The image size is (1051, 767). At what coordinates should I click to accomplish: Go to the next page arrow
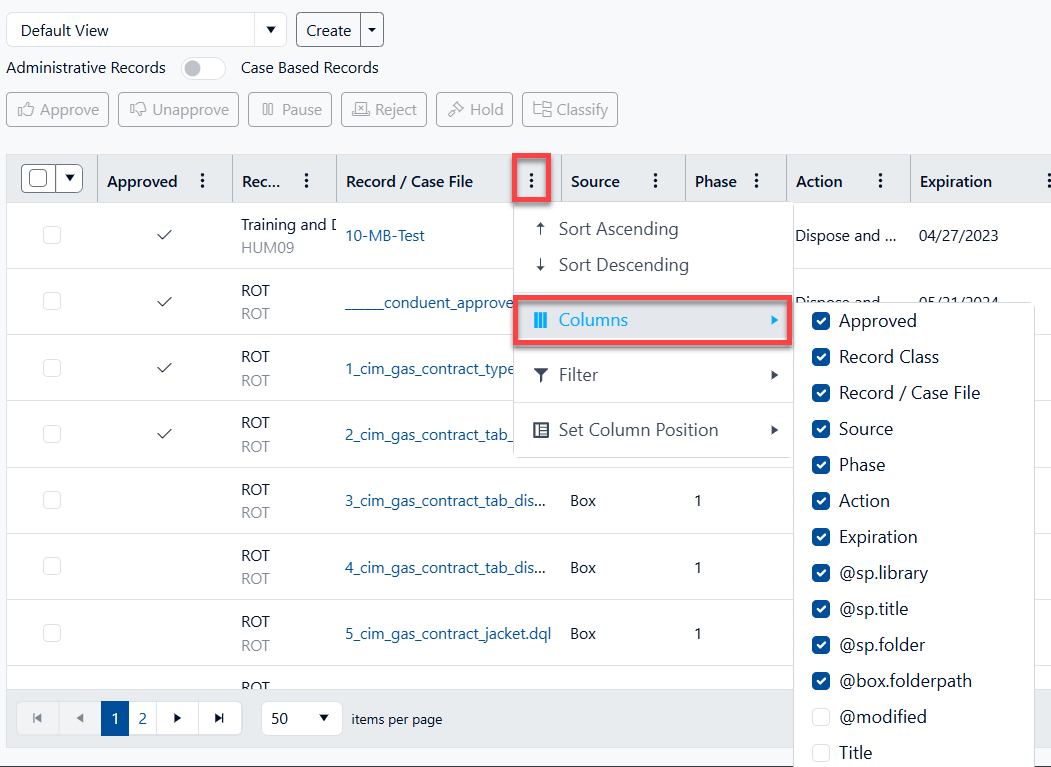tap(177, 718)
